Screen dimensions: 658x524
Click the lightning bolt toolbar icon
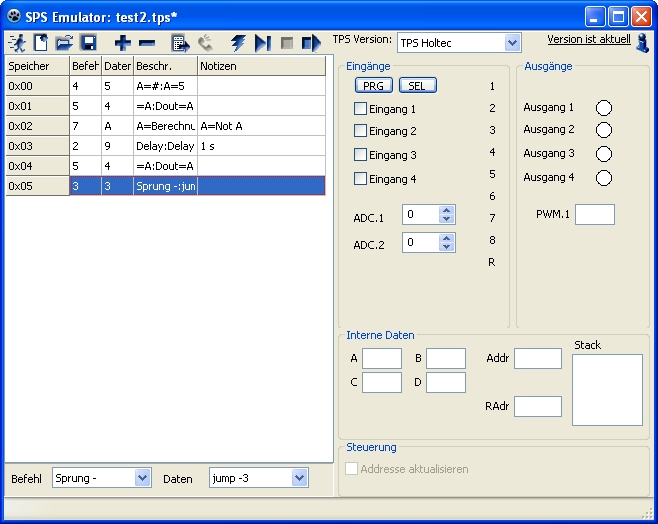coord(238,43)
